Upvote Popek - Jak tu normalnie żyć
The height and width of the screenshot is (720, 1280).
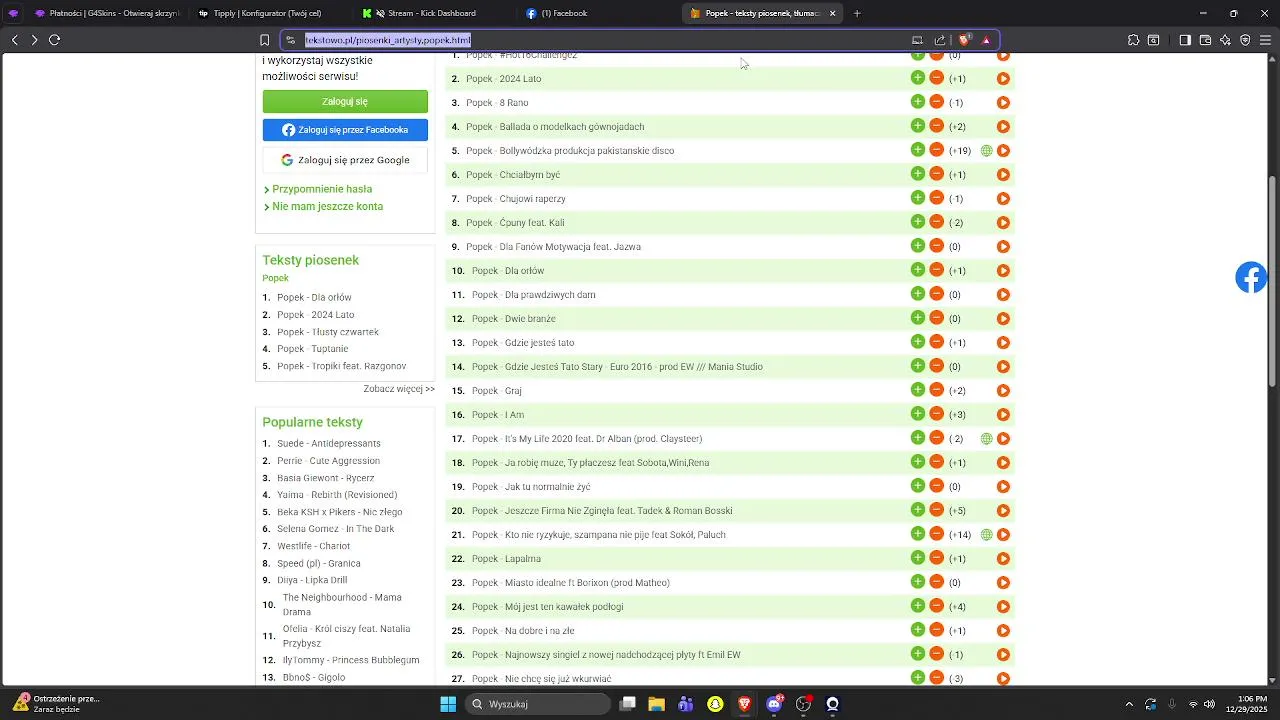(918, 486)
